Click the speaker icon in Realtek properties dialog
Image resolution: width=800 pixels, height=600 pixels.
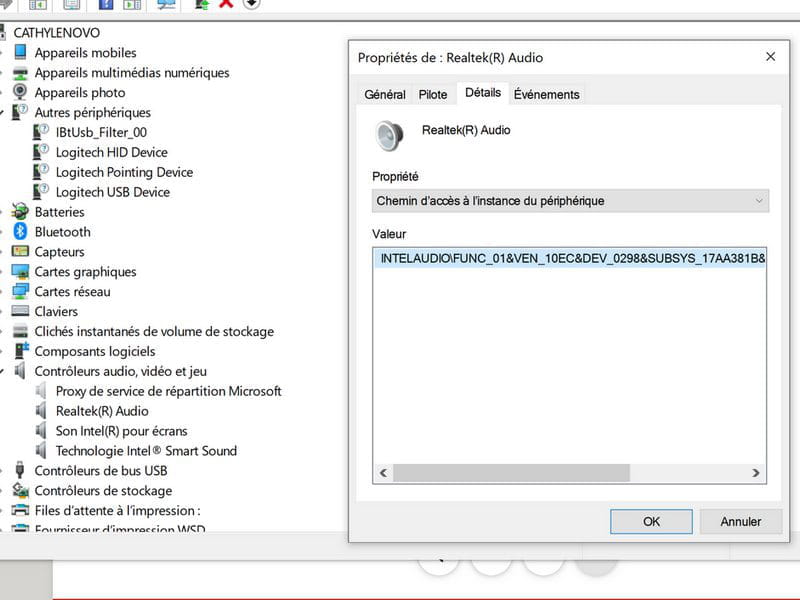[x=389, y=136]
